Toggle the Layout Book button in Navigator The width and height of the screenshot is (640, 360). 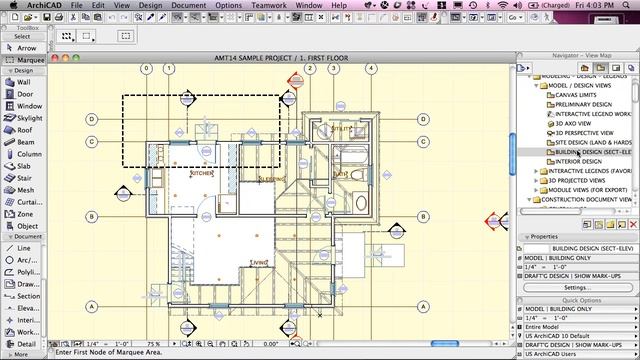(616, 68)
